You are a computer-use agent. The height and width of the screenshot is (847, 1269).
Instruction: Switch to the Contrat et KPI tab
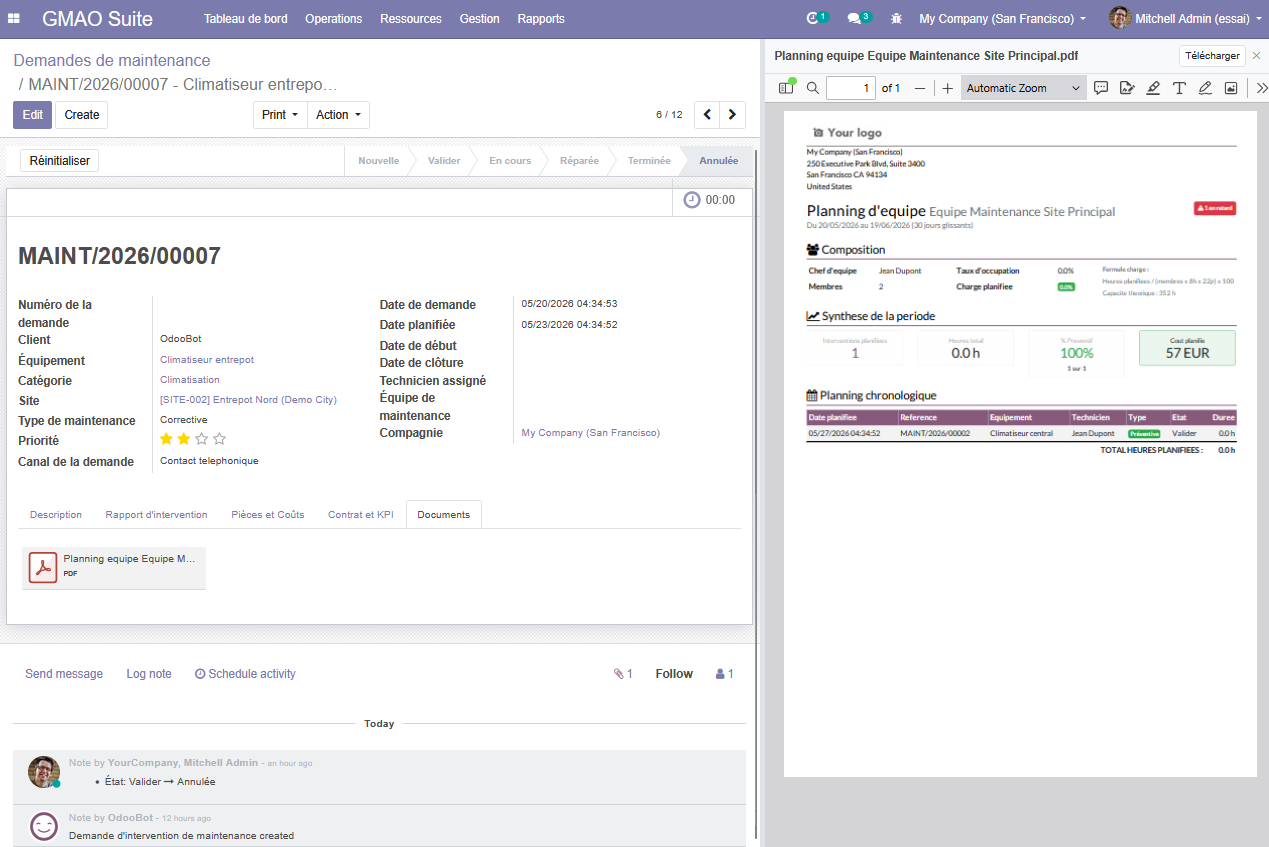tap(361, 515)
